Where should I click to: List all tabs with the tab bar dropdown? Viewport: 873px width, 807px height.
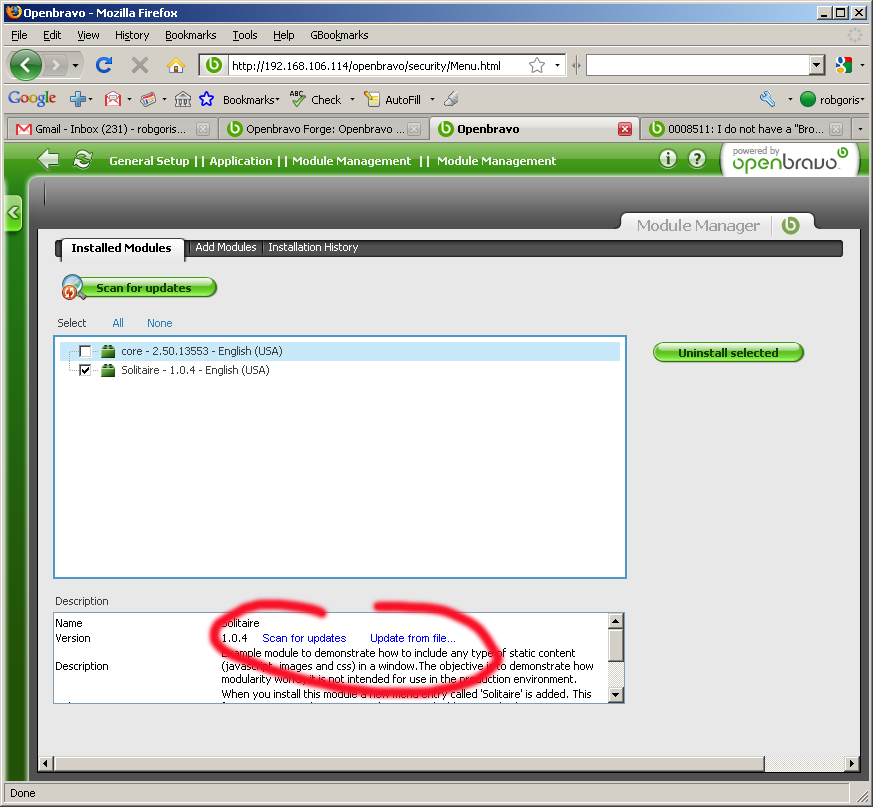(860, 129)
